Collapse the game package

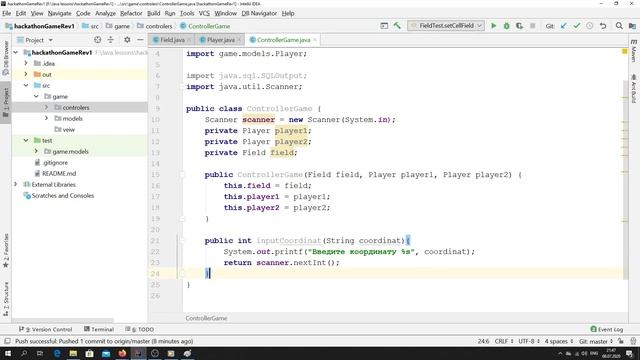pos(36,97)
